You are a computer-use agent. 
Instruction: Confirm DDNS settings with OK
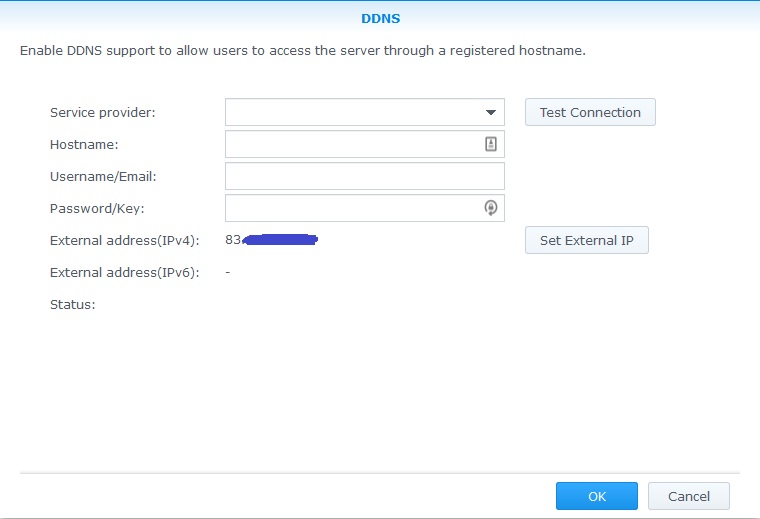(596, 496)
